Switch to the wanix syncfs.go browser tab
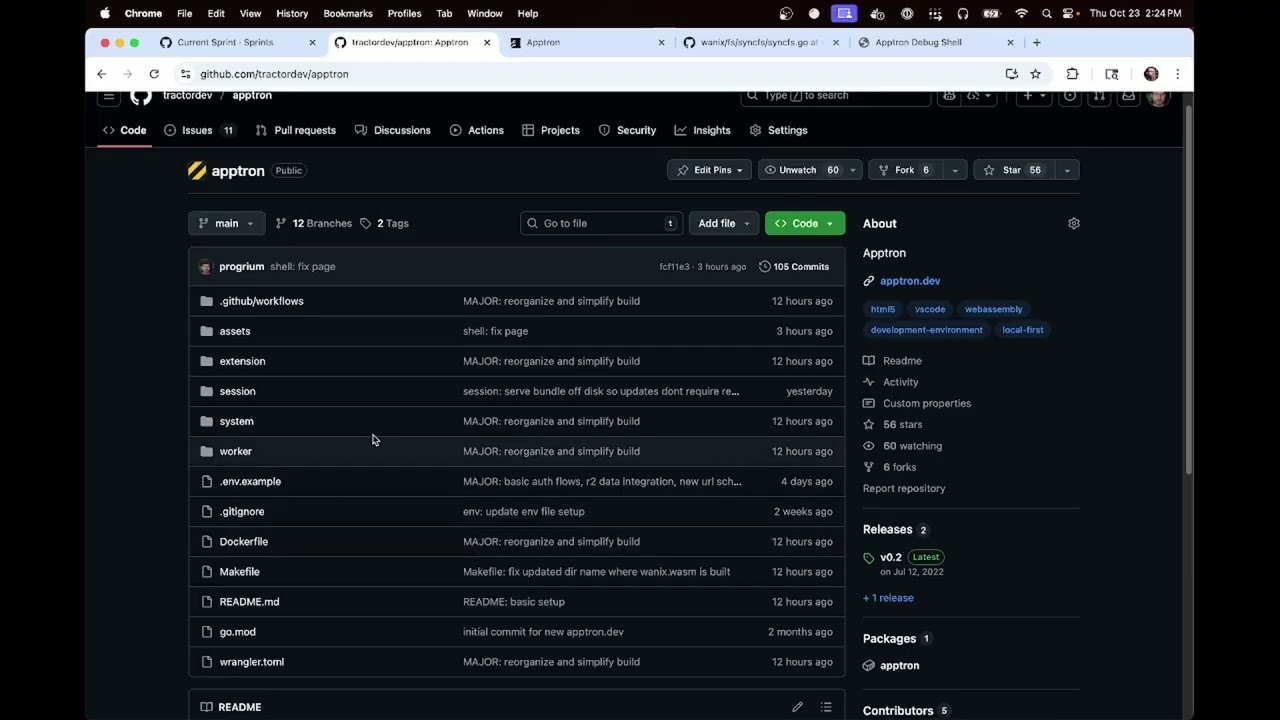The image size is (1280, 720). pyautogui.click(x=760, y=43)
